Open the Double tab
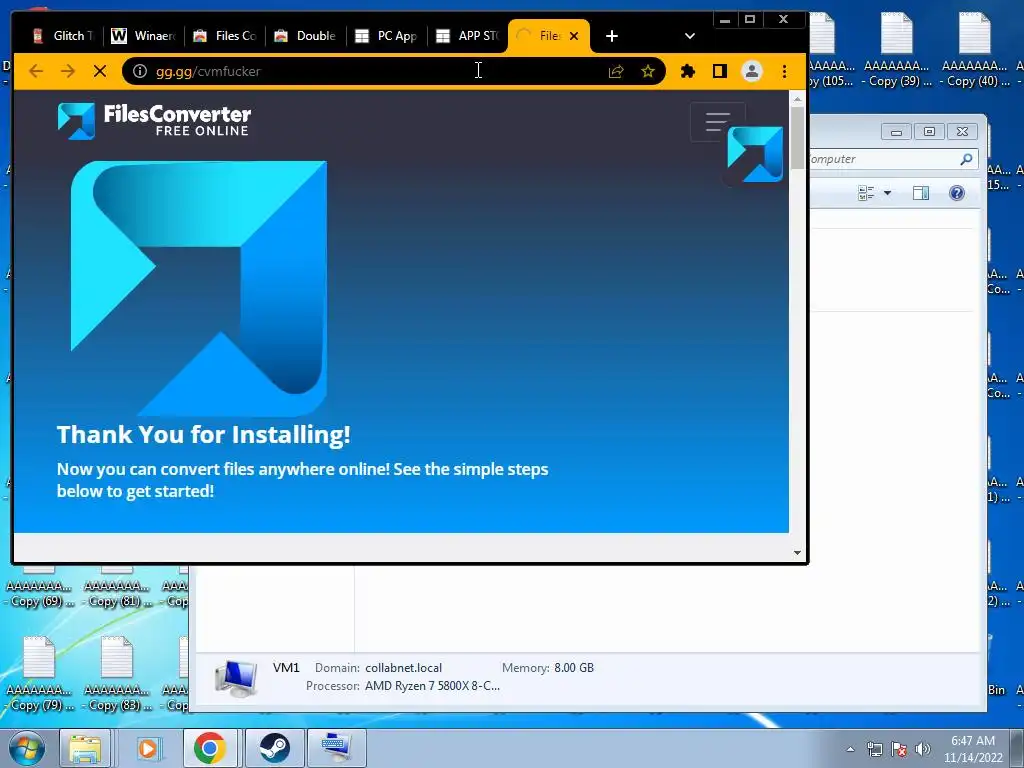 click(305, 36)
